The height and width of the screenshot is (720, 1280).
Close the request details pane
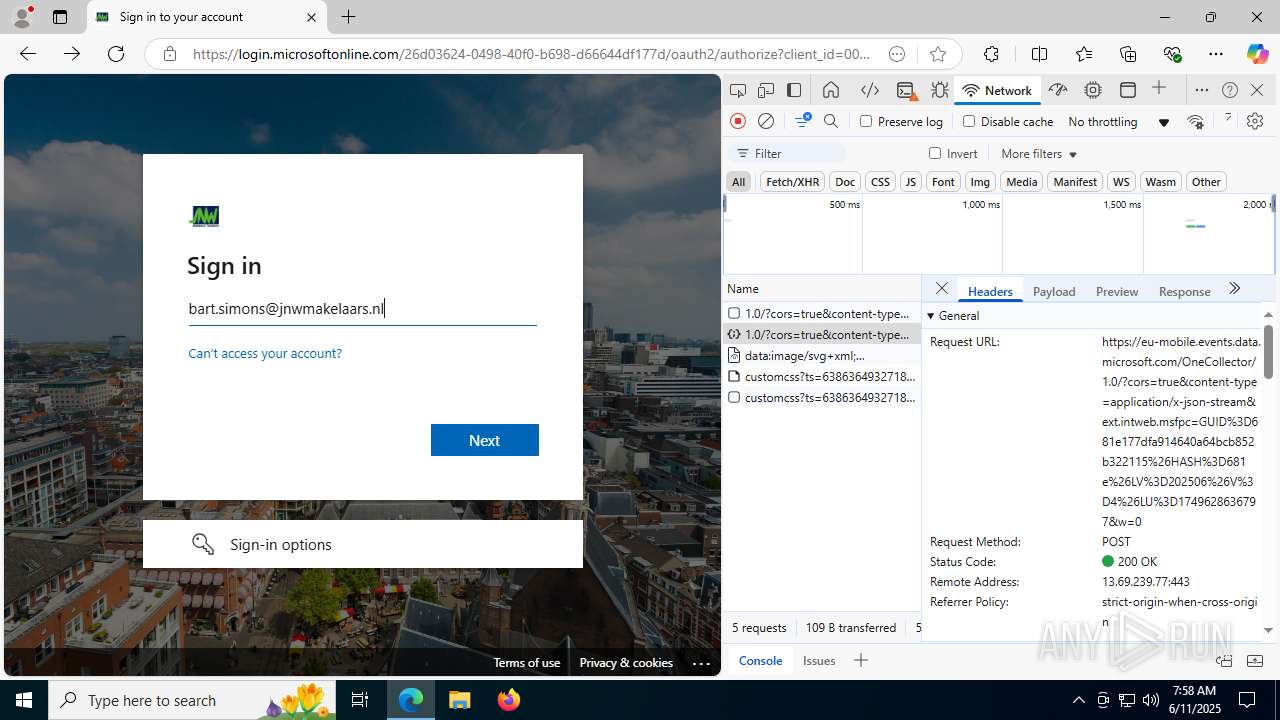tap(942, 289)
